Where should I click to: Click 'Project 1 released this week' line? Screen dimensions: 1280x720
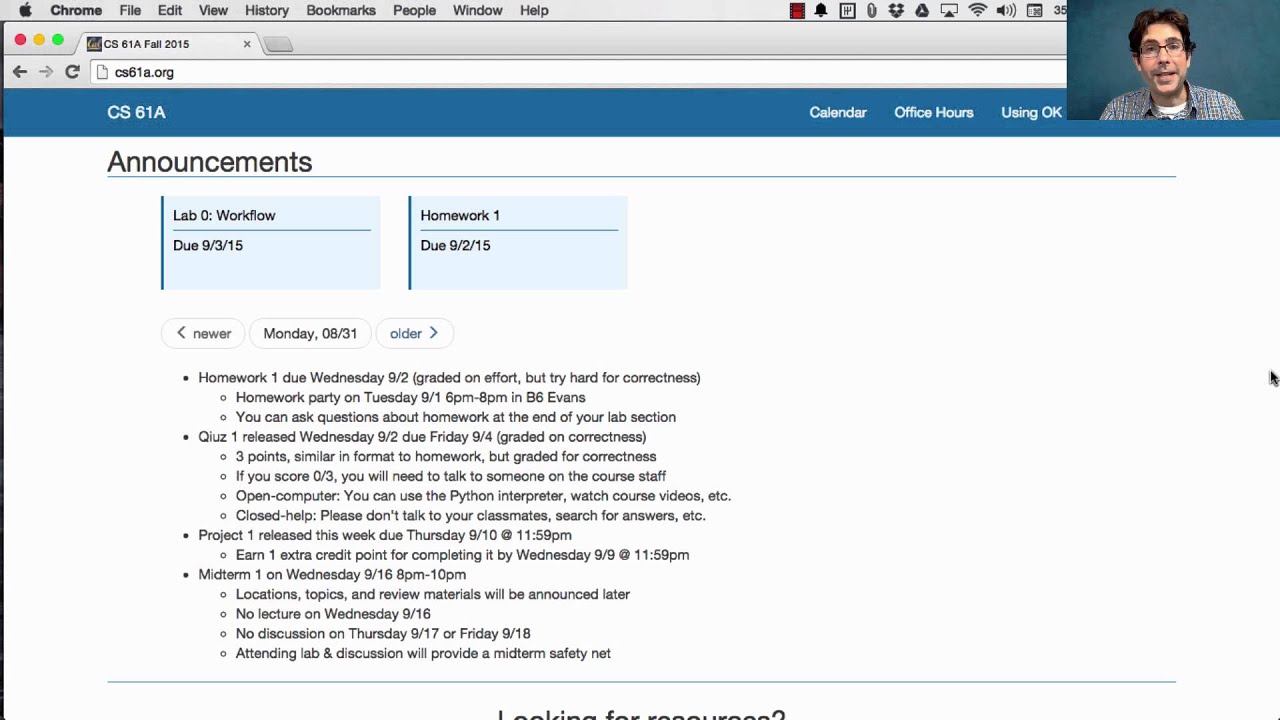click(x=385, y=535)
